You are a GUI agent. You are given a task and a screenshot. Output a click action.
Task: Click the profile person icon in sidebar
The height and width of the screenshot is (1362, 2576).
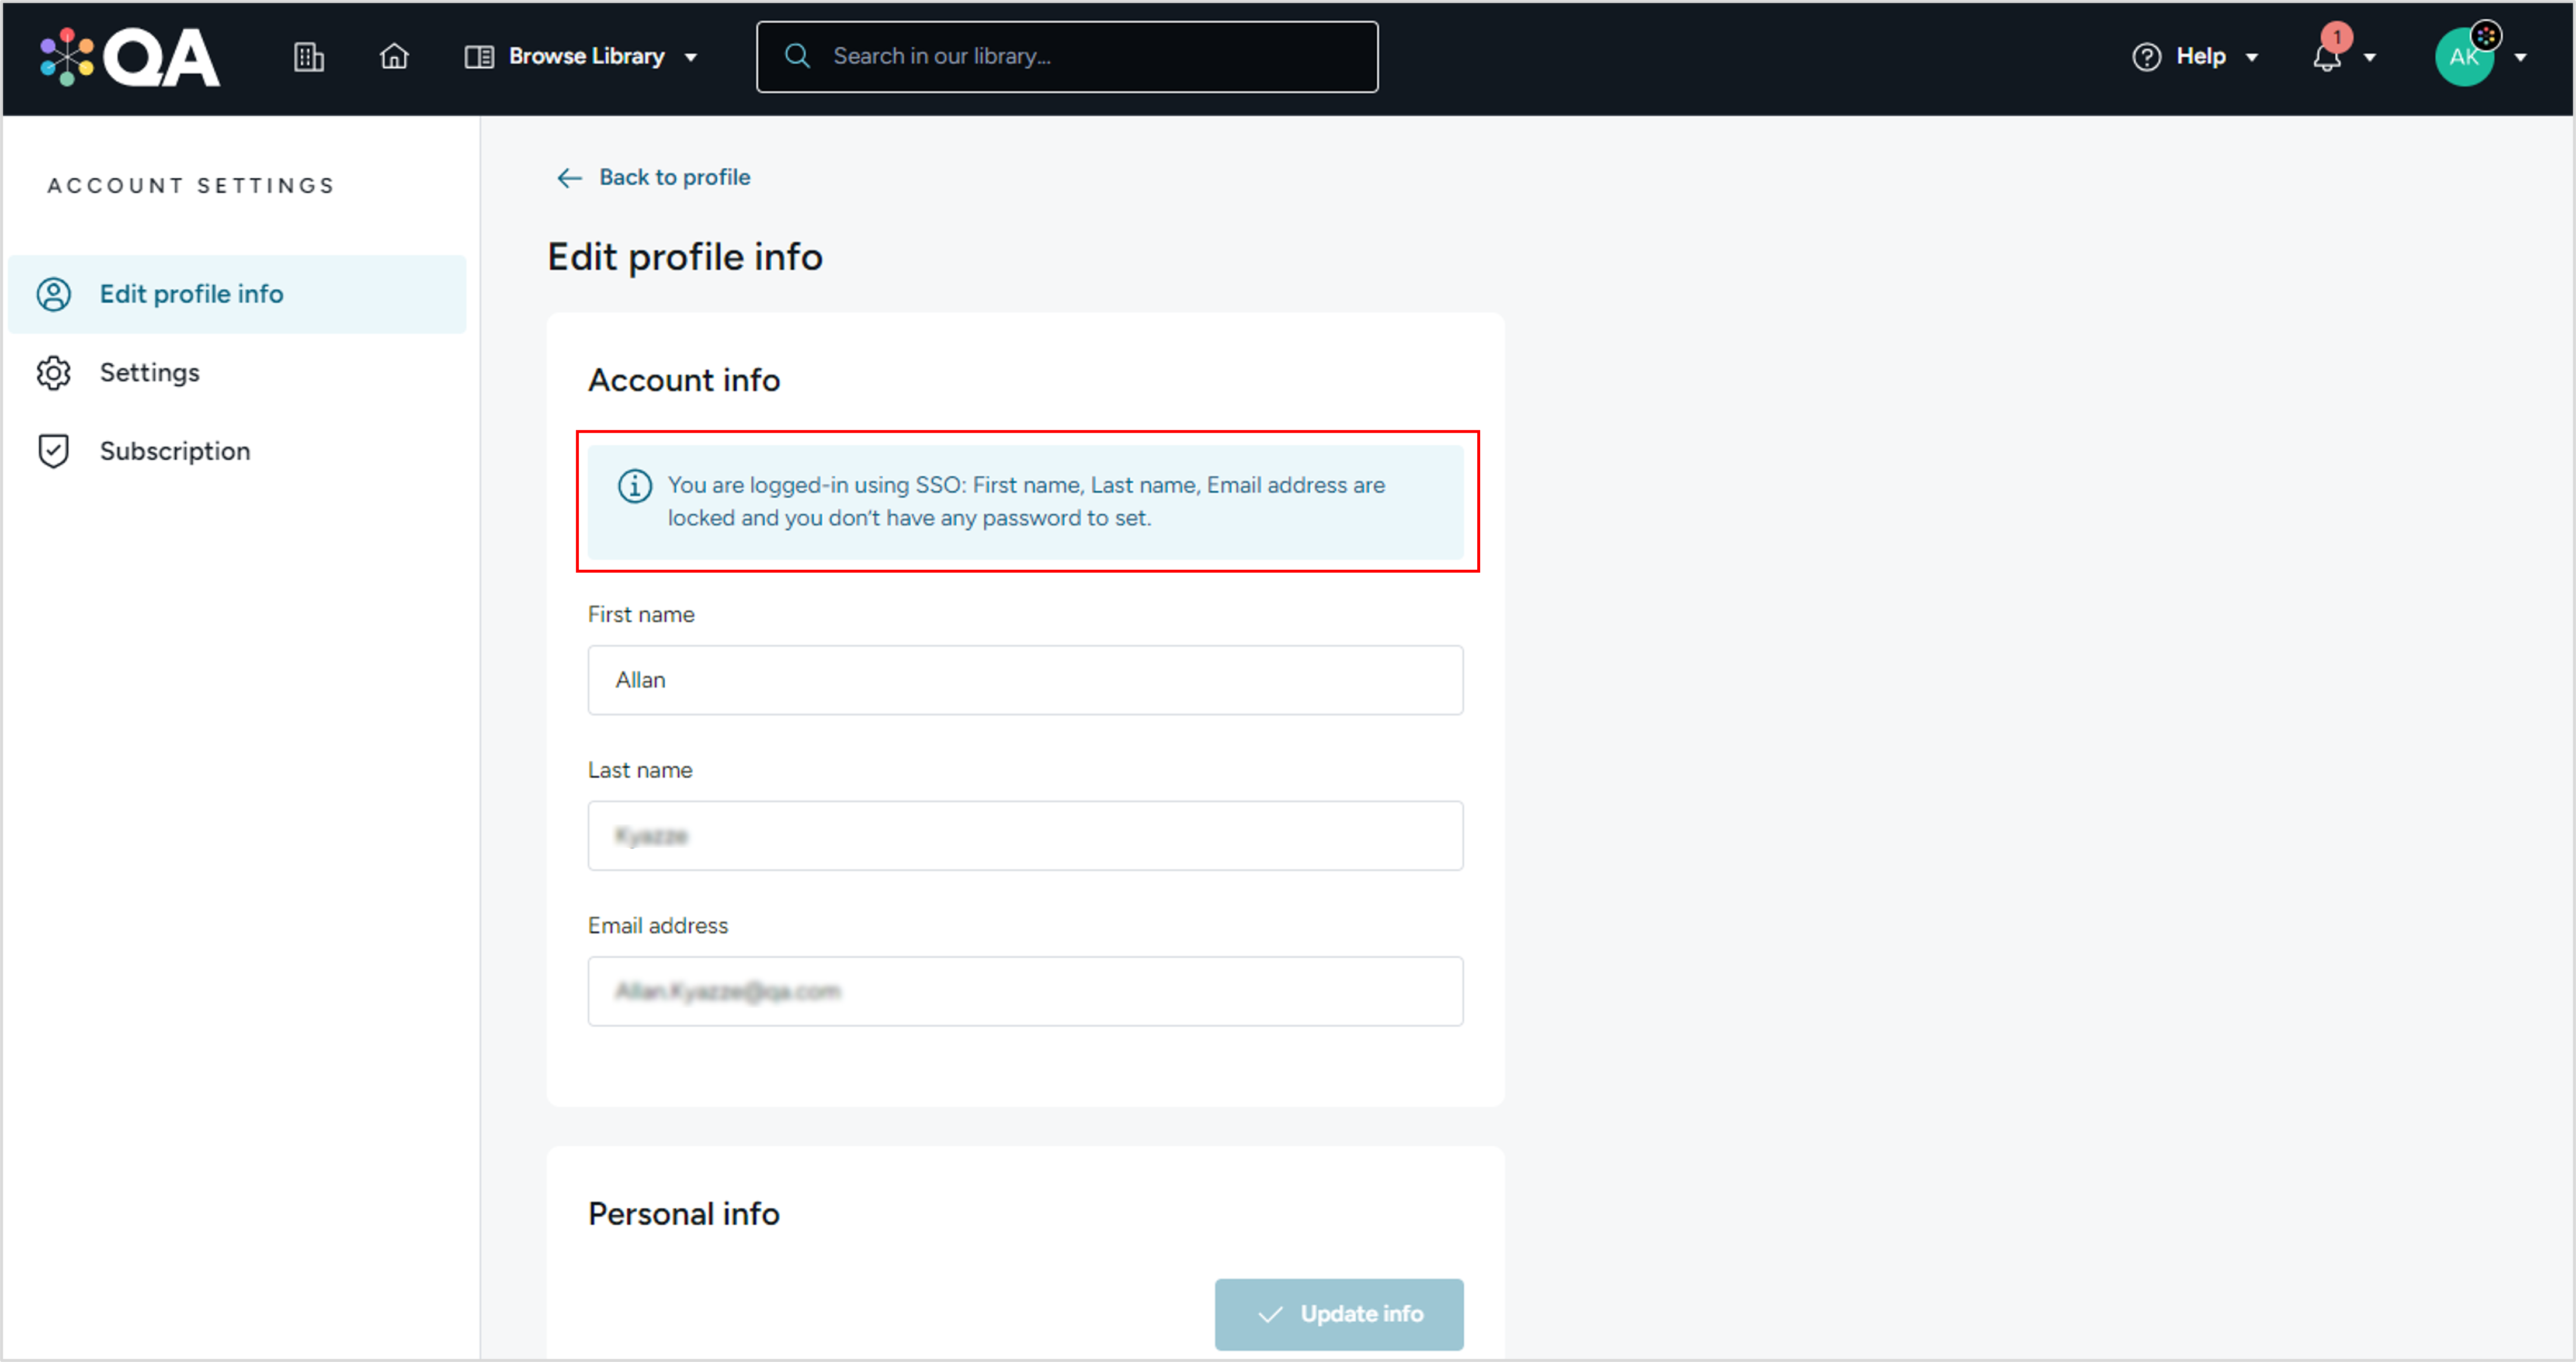[54, 294]
